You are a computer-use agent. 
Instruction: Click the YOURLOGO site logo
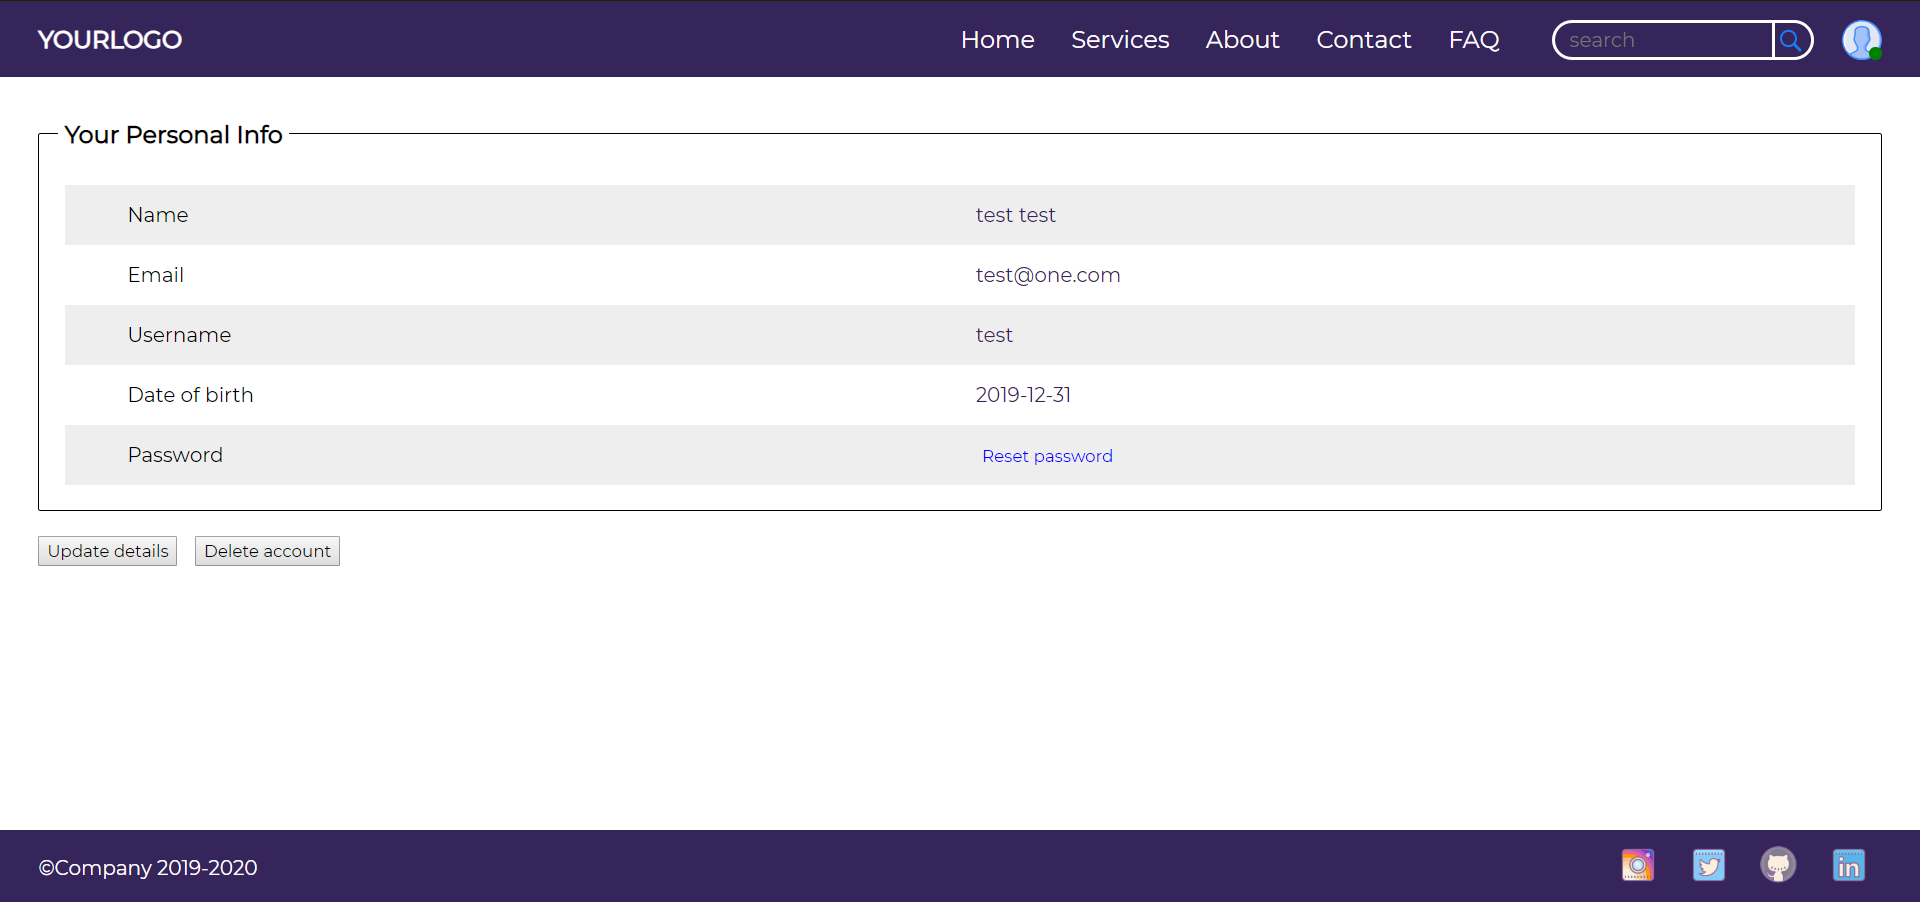[x=110, y=40]
